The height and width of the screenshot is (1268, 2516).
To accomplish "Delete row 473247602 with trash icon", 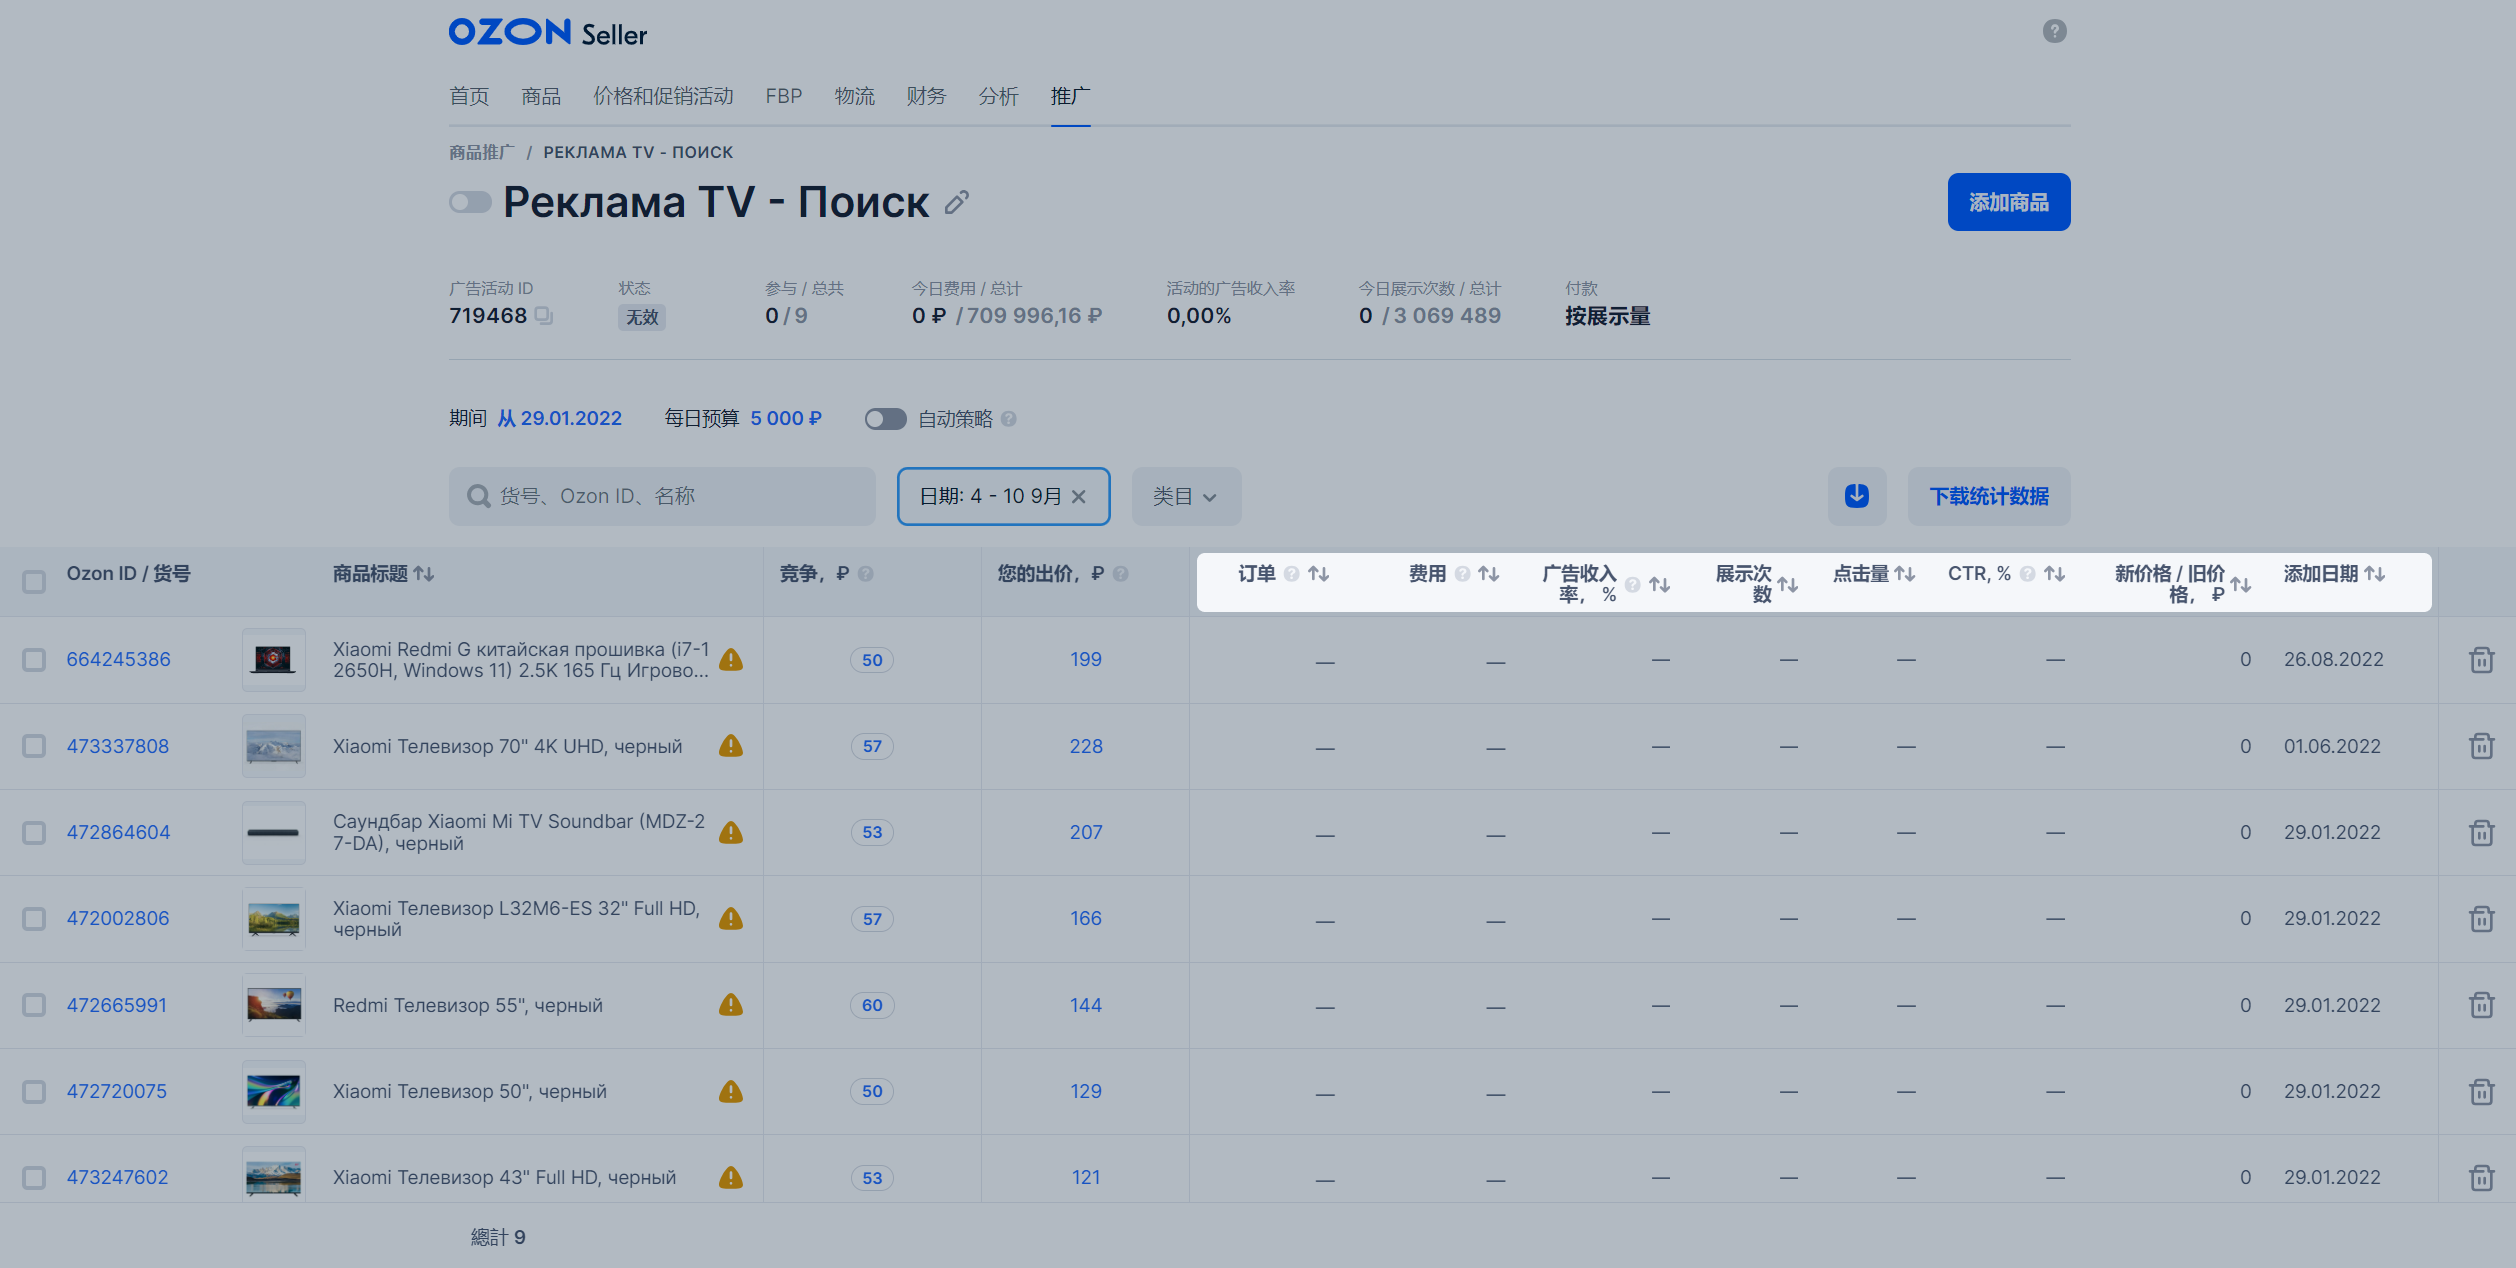I will [x=2481, y=1177].
